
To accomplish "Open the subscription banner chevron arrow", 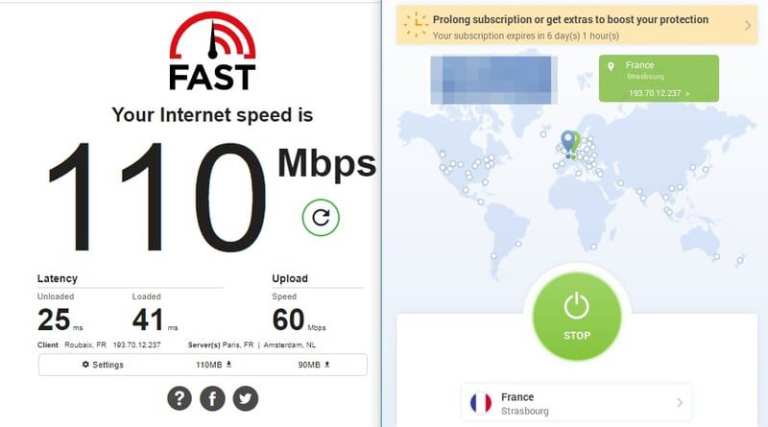I will coord(747,25).
